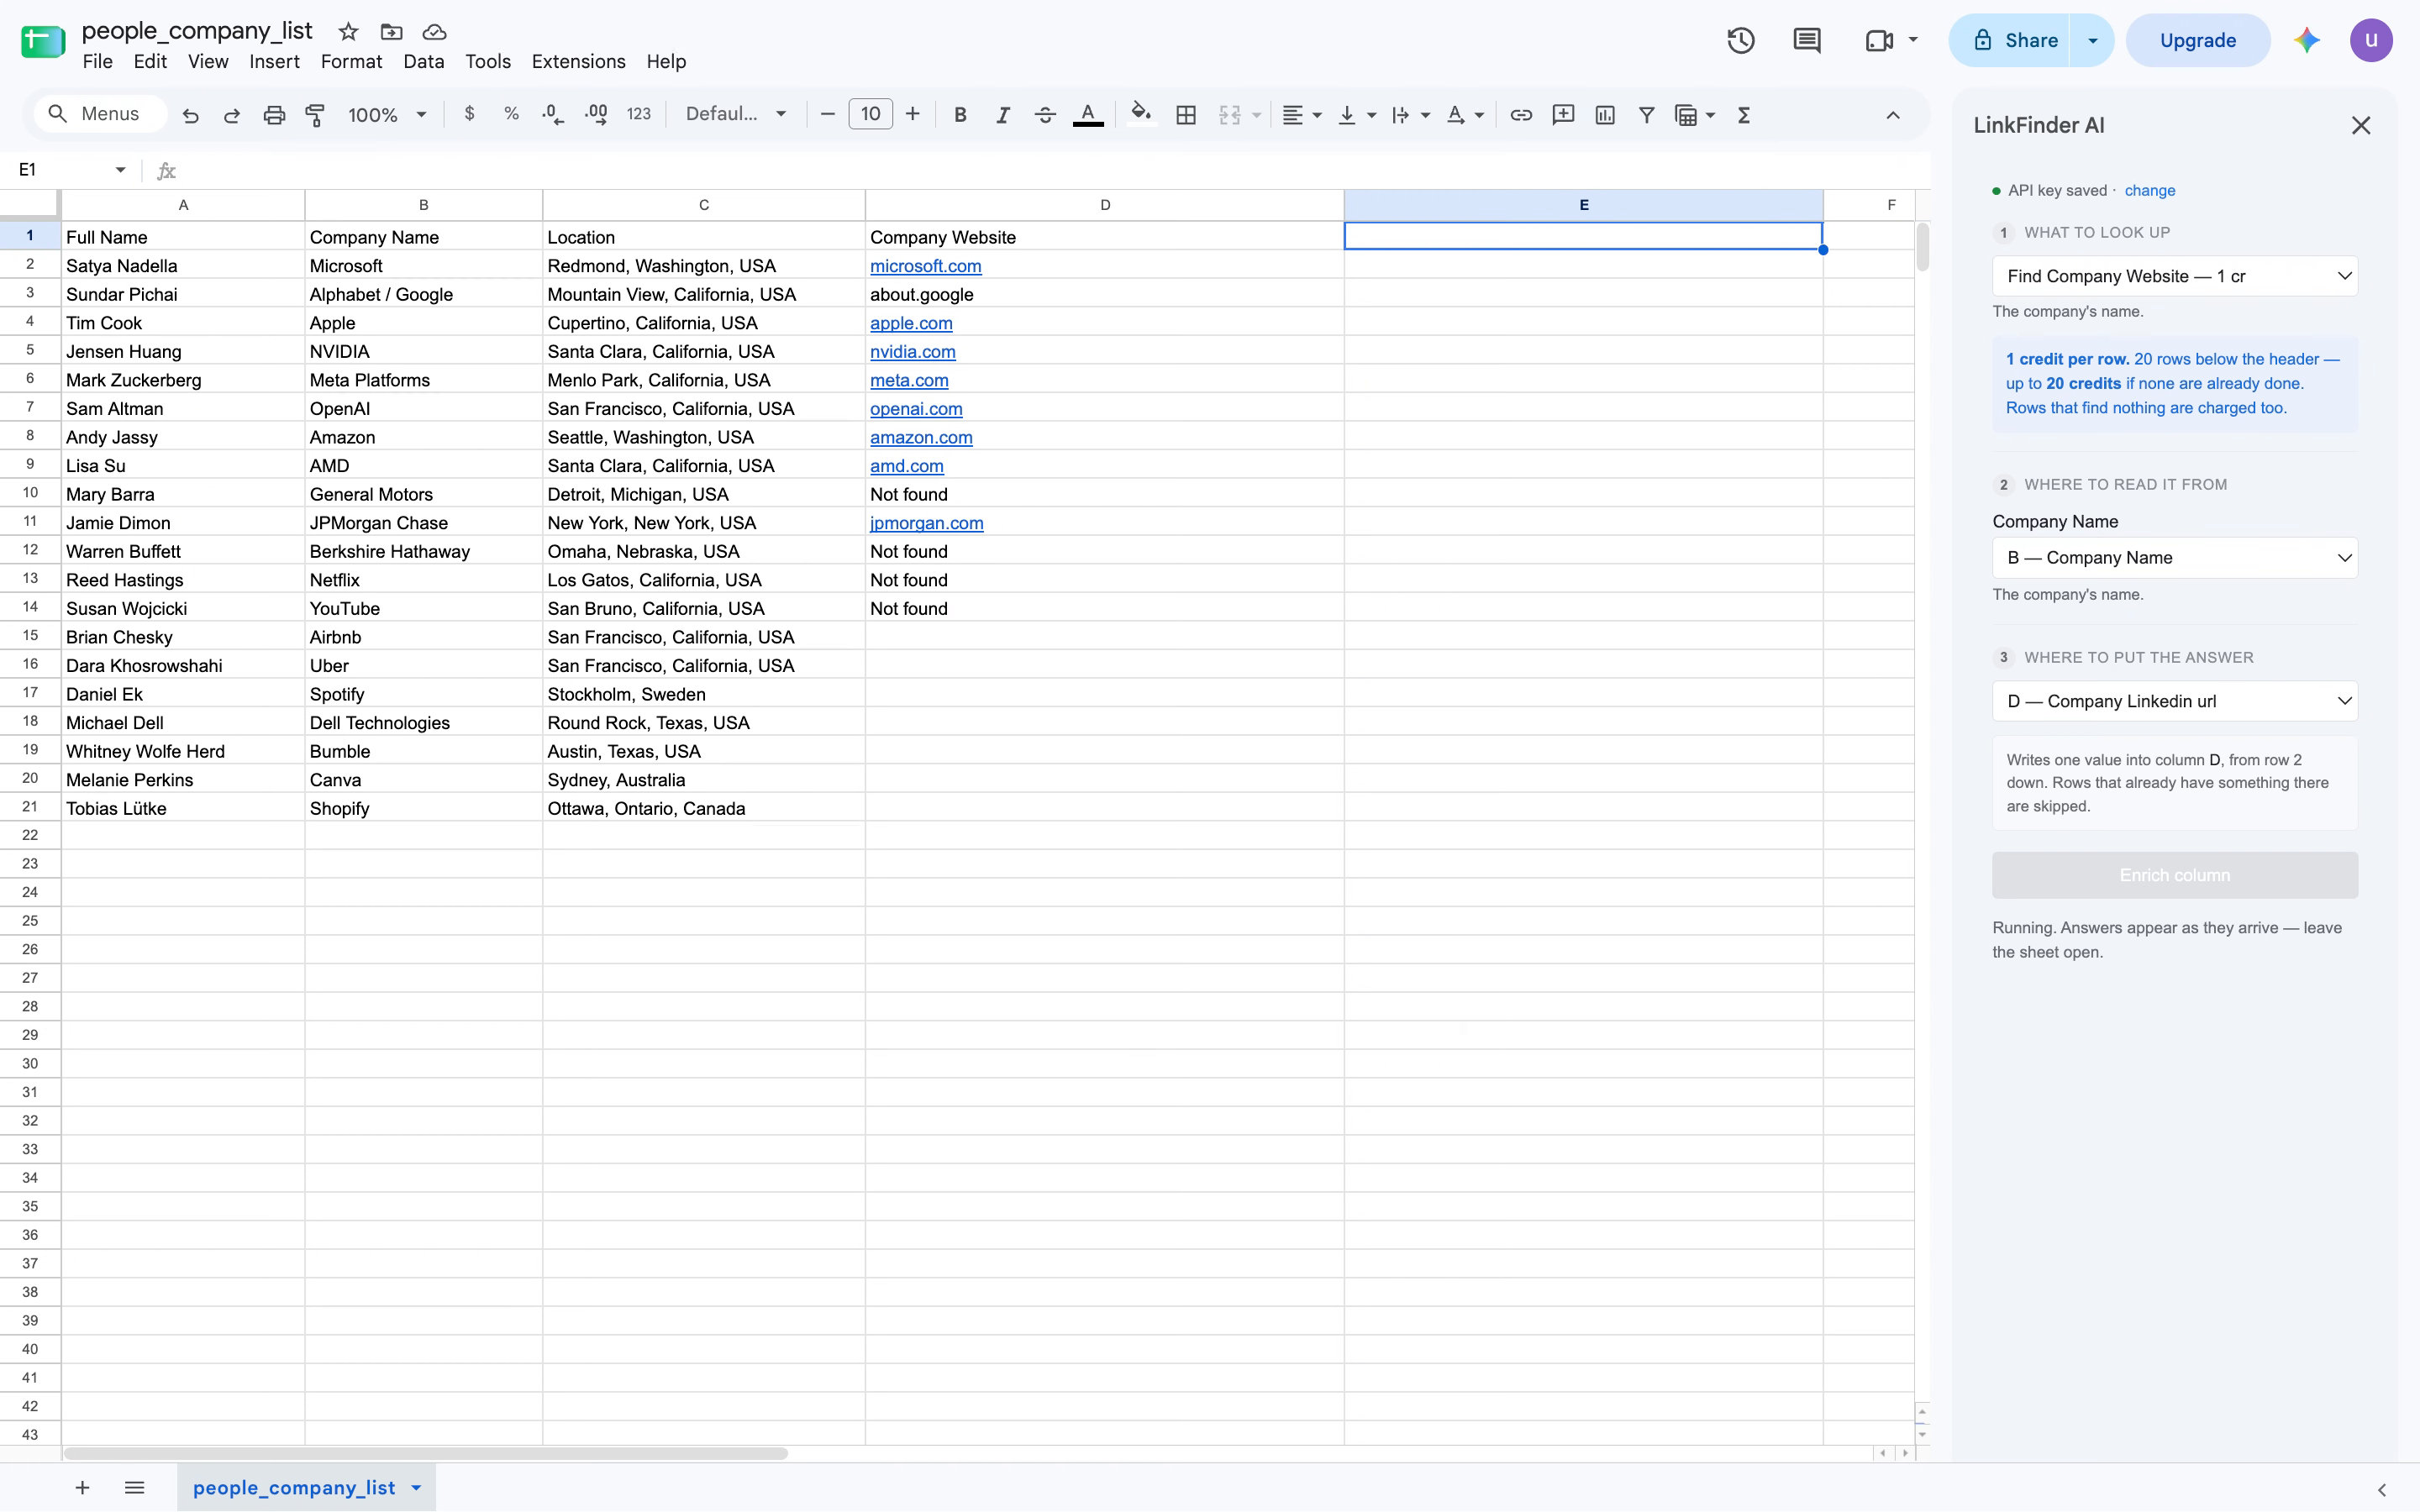Decrease decimal places

[553, 114]
